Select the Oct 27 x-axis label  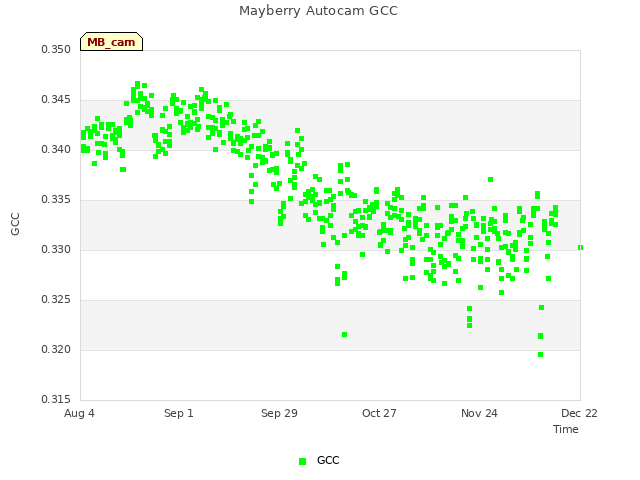pyautogui.click(x=379, y=413)
